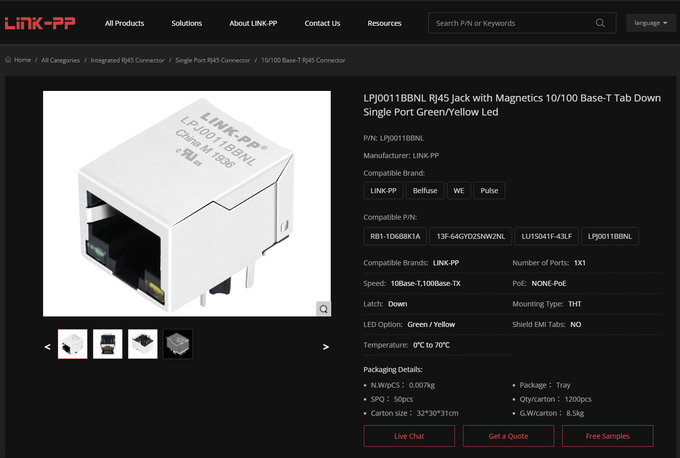680x458 pixels.
Task: Open the language dropdown
Action: (651, 23)
